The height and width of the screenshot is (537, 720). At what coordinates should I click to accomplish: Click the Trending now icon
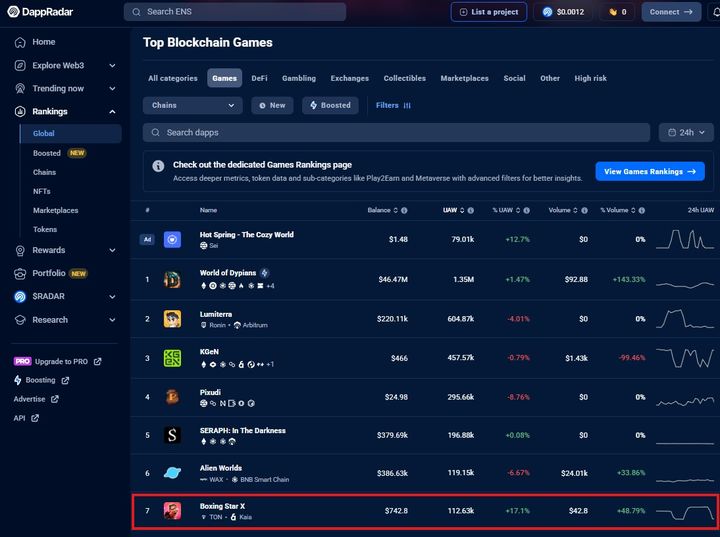[20, 89]
